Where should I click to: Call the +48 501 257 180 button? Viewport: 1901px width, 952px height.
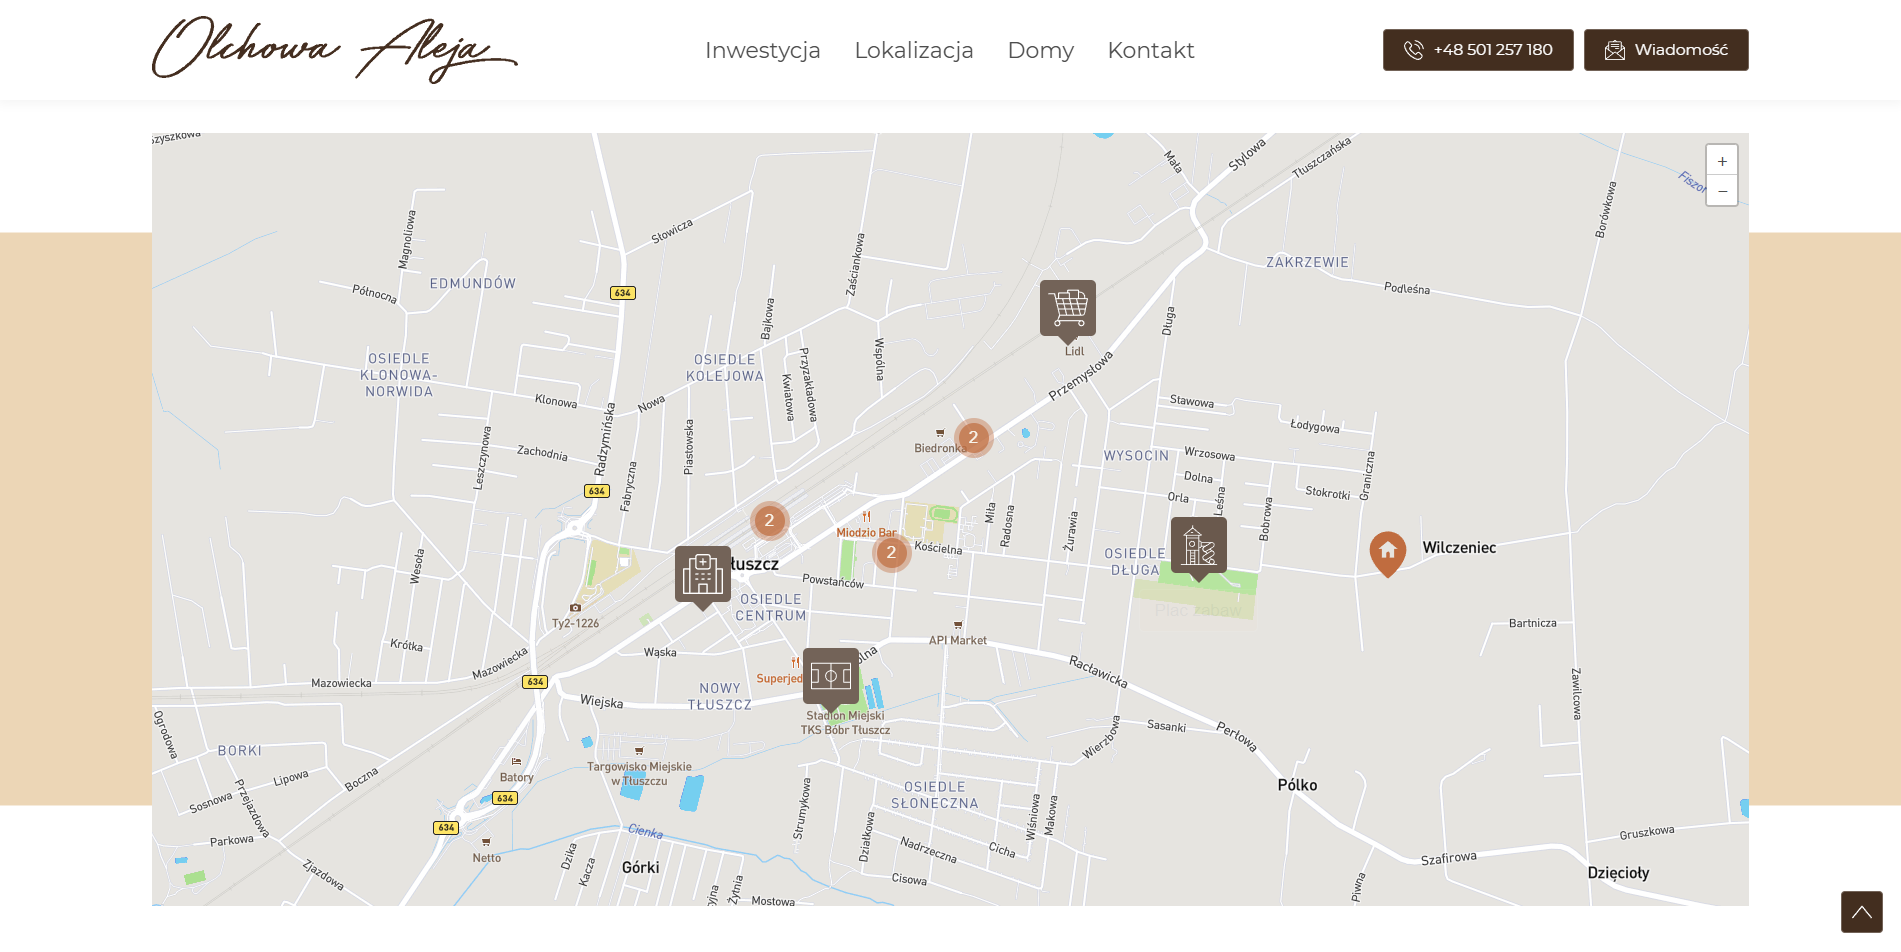pos(1477,50)
